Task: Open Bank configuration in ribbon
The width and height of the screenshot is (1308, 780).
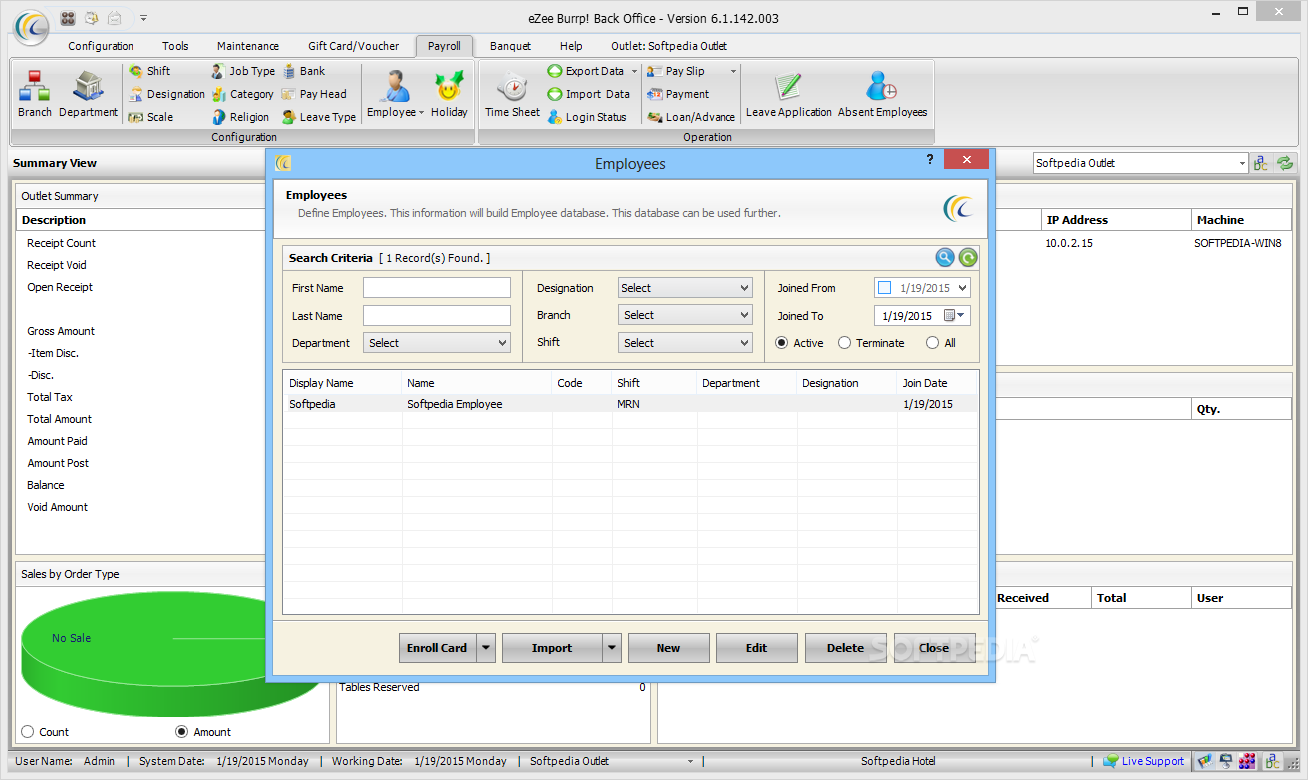Action: (303, 71)
